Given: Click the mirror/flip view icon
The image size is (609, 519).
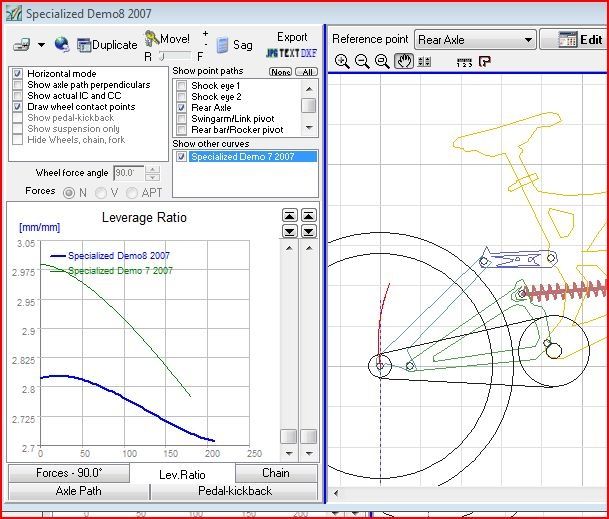Looking at the screenshot, I should [x=424, y=61].
